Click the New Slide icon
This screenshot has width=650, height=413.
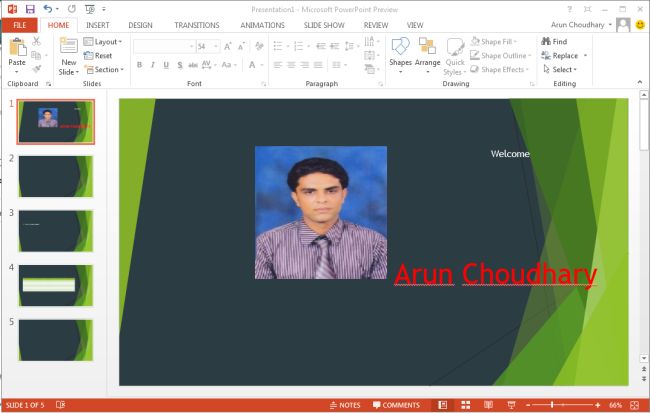click(69, 45)
